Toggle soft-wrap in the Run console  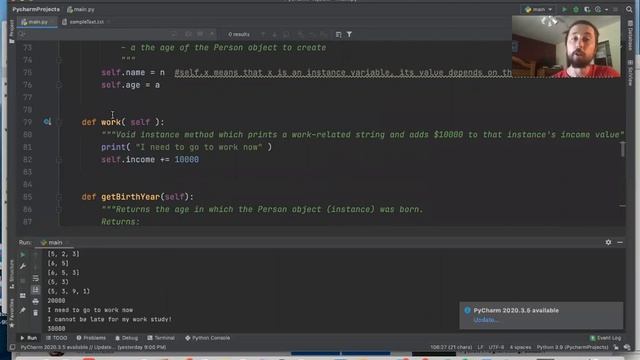[x=36, y=278]
